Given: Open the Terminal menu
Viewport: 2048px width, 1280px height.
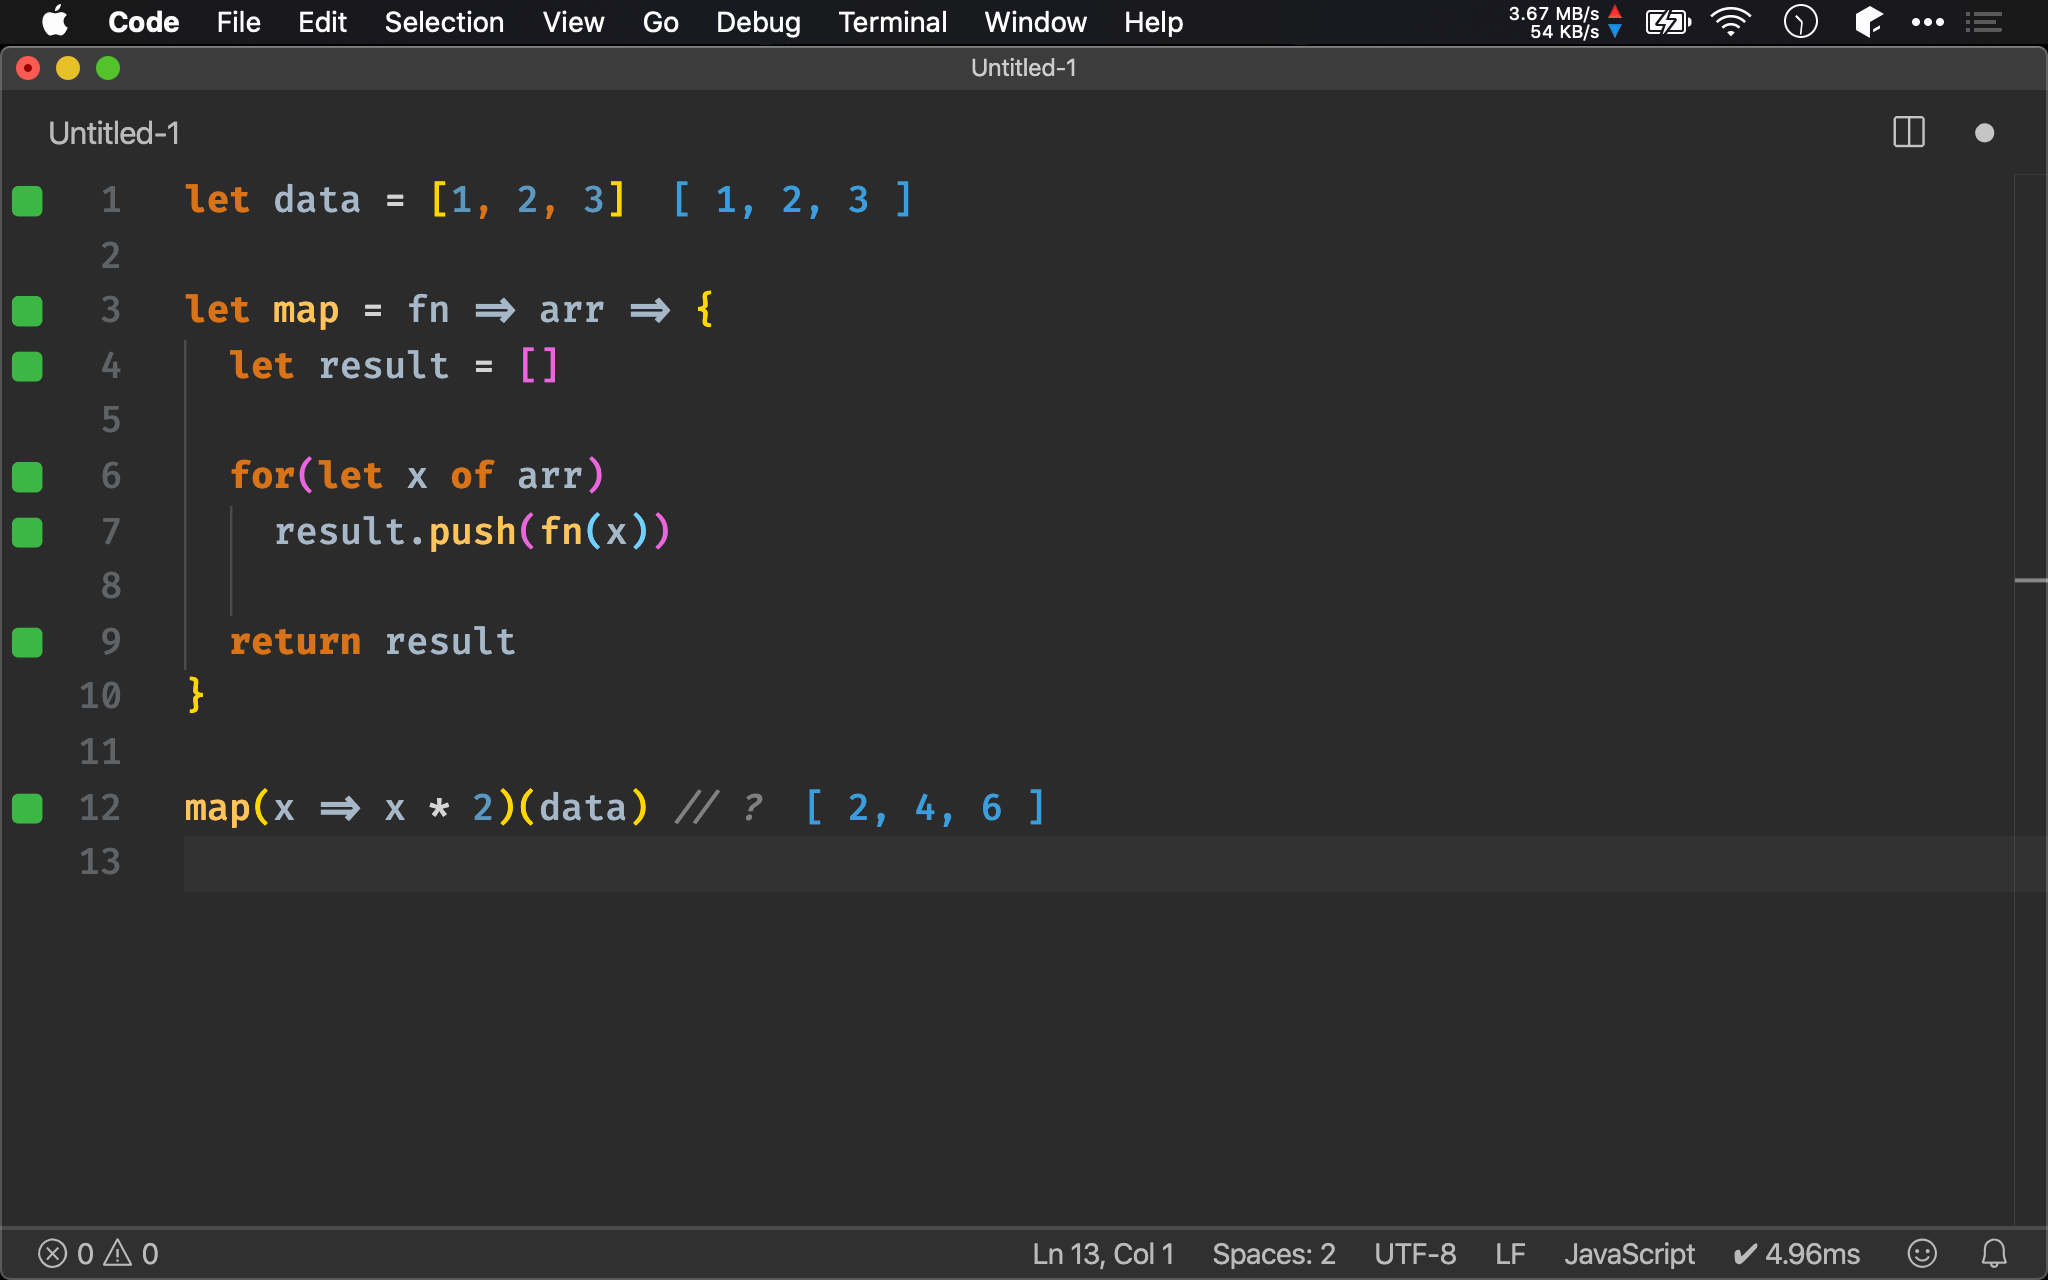Looking at the screenshot, I should 892,22.
